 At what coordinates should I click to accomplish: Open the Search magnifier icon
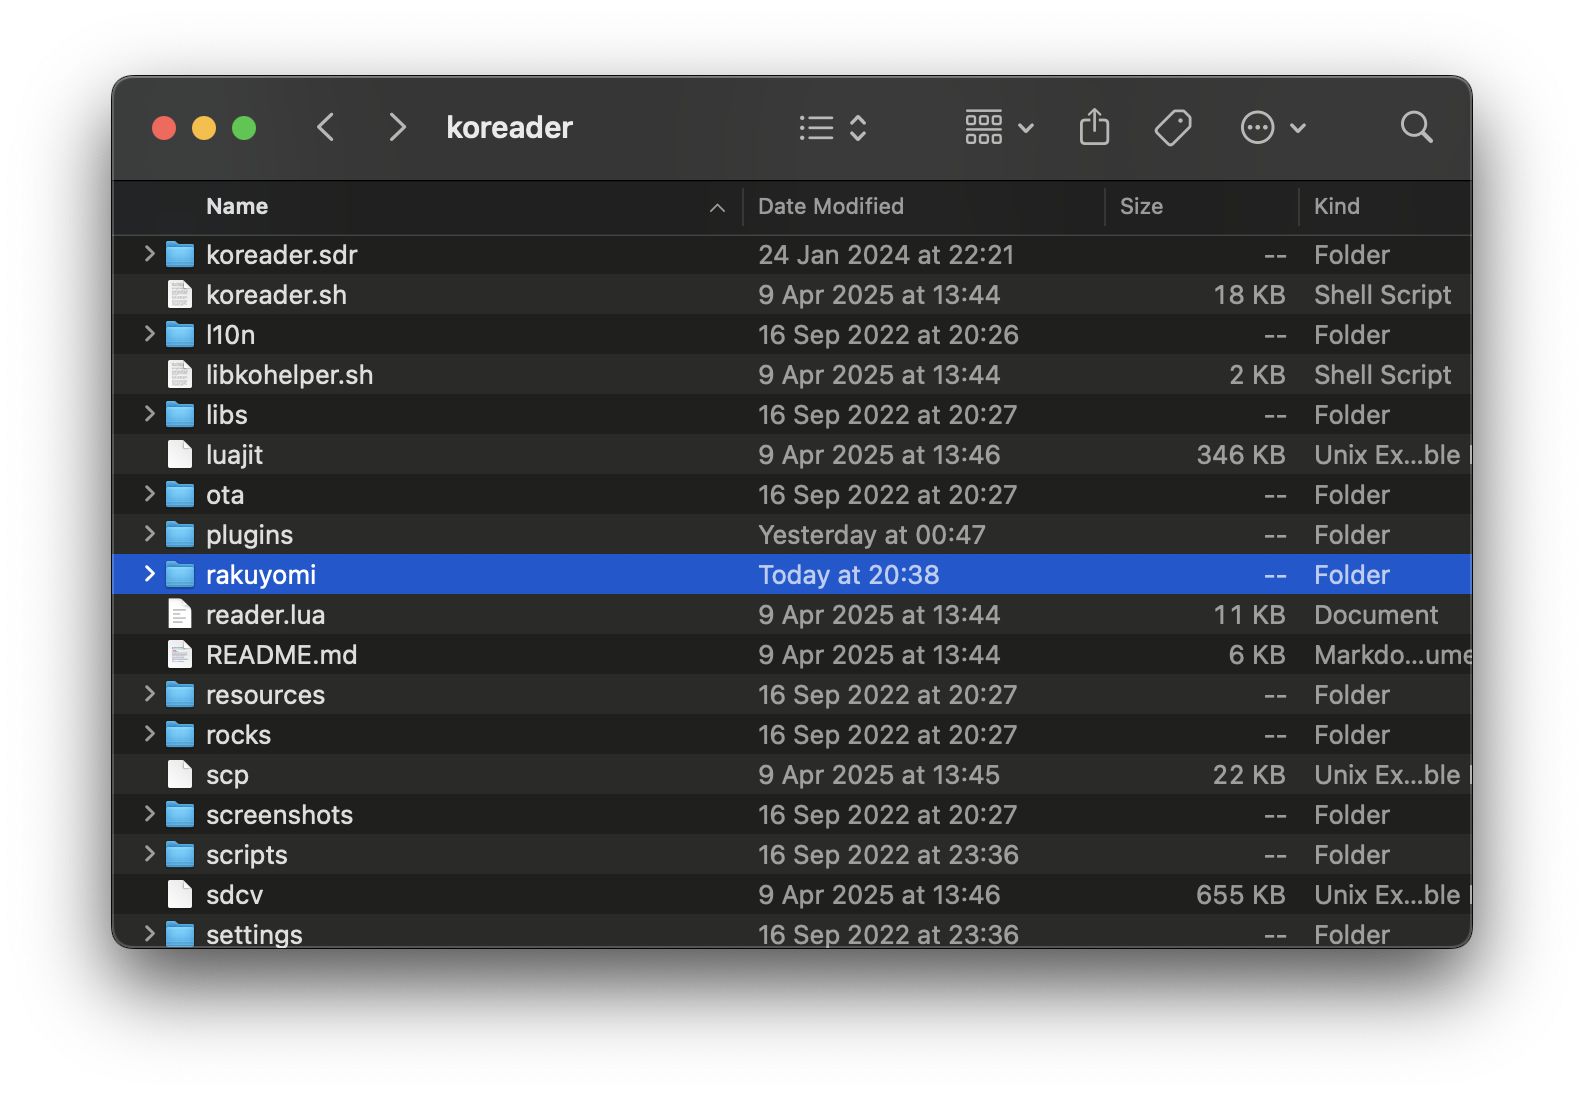1416,128
